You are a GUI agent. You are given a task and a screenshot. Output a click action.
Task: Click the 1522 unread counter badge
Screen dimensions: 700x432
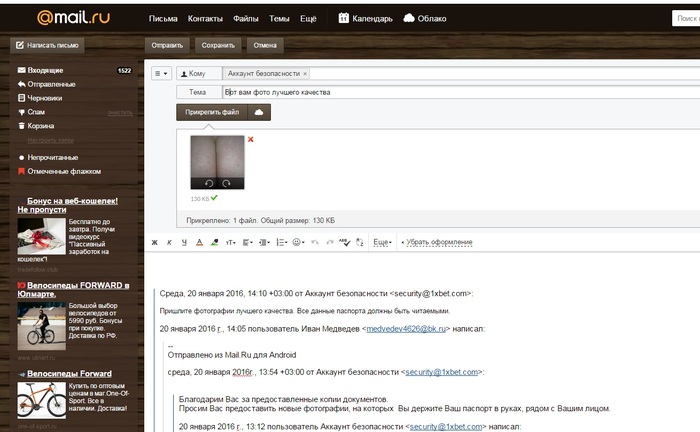[x=124, y=71]
